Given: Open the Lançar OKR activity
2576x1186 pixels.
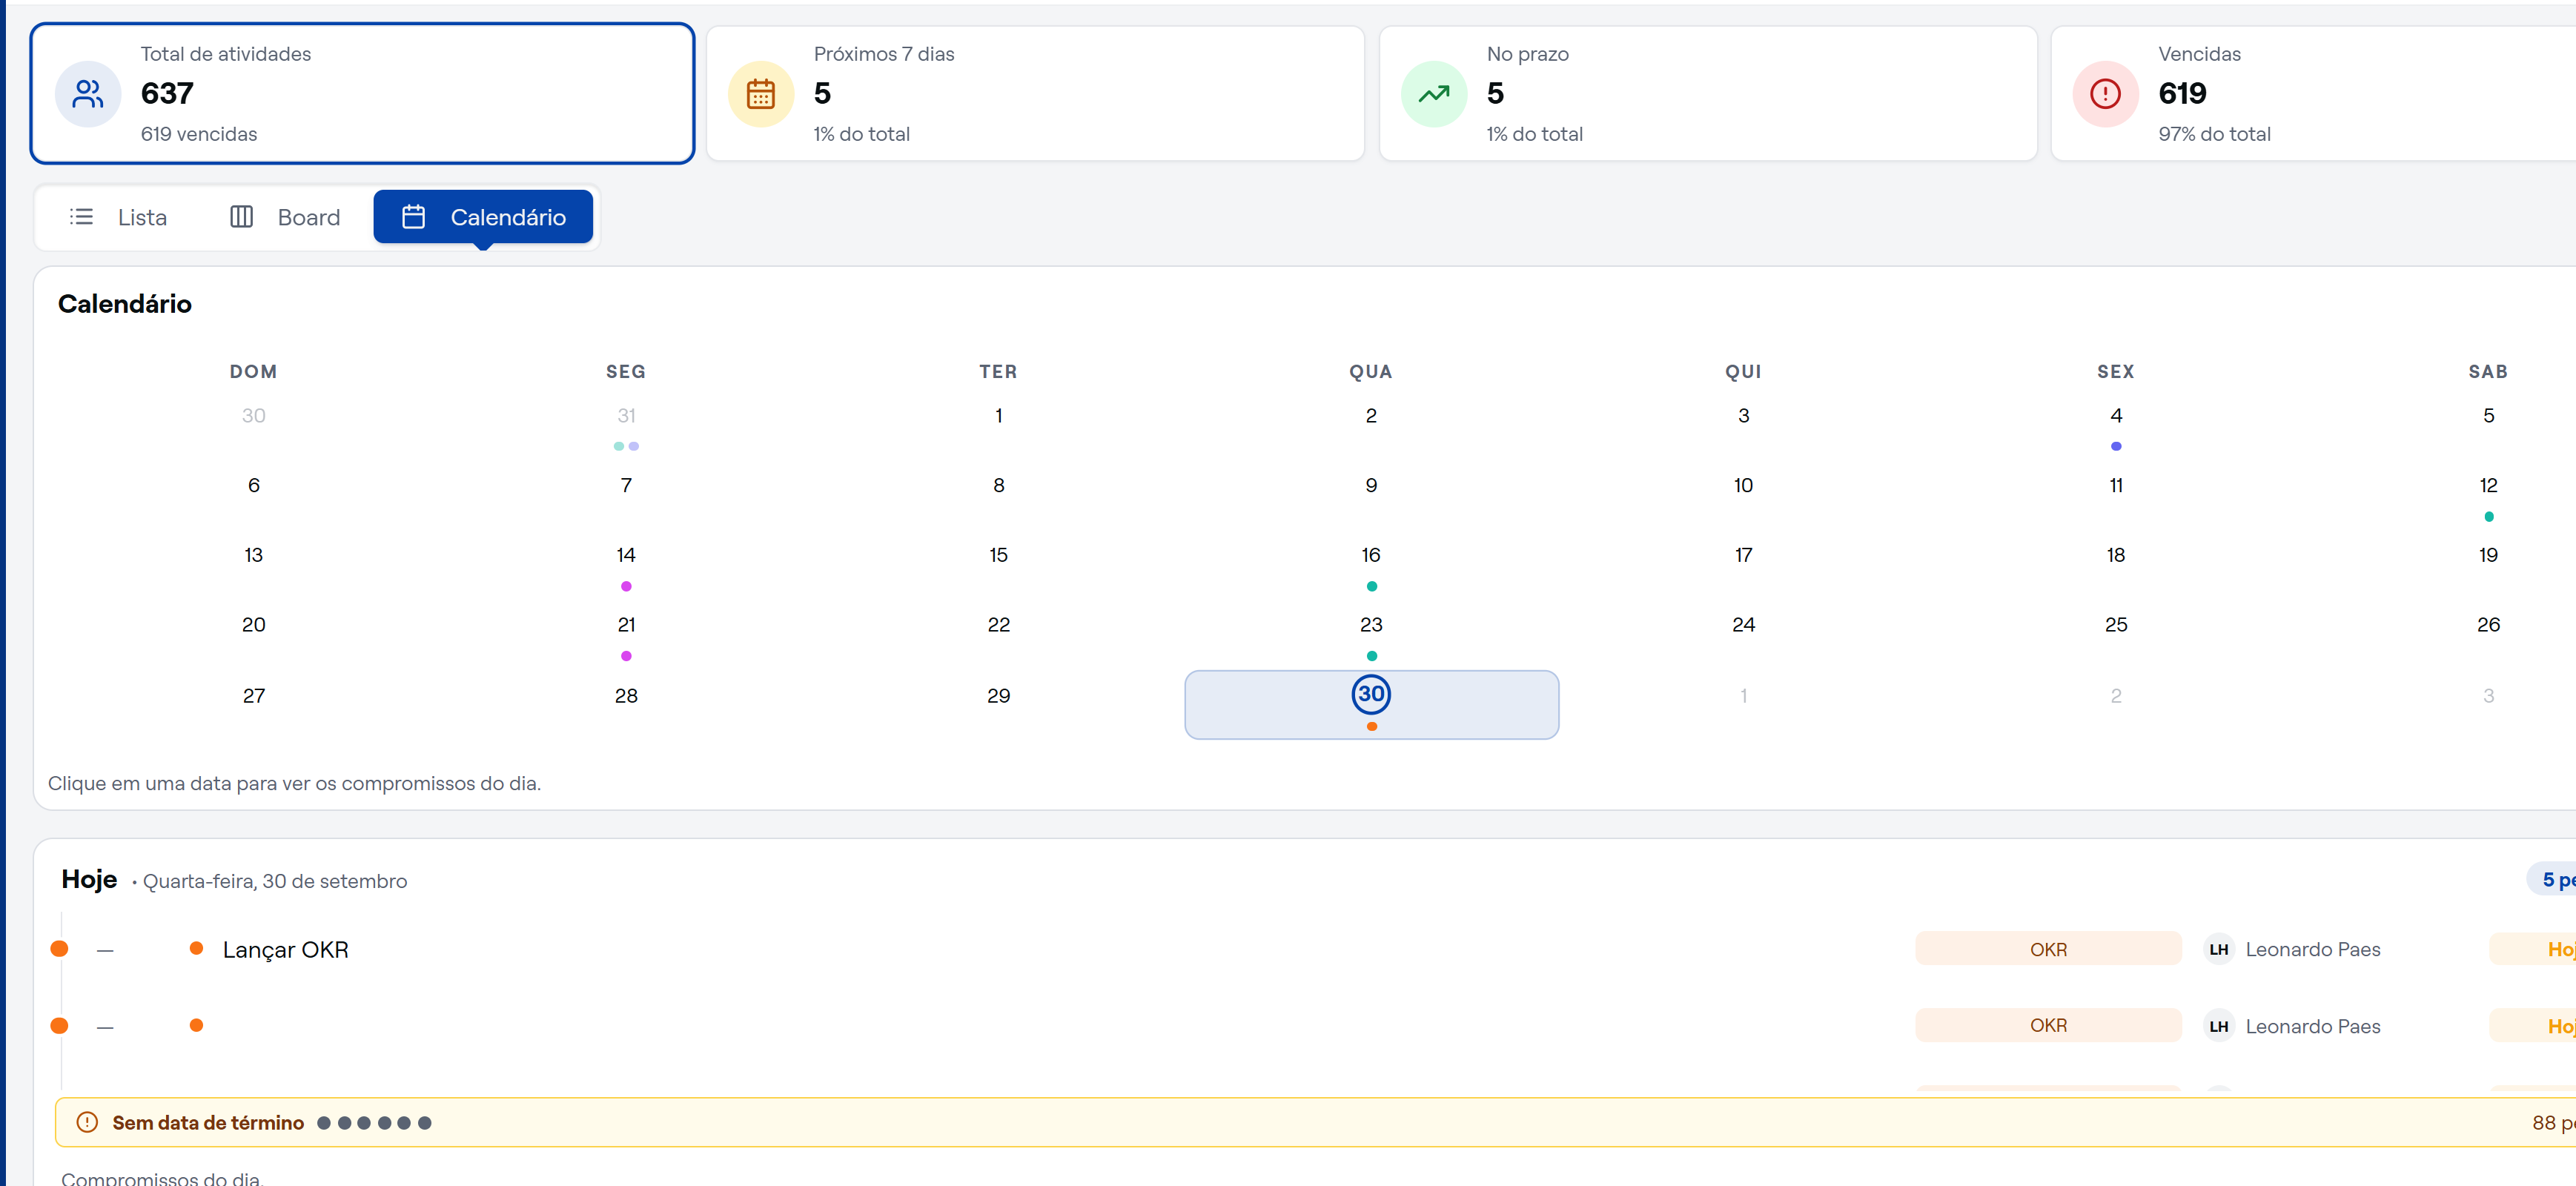Looking at the screenshot, I should 285,950.
